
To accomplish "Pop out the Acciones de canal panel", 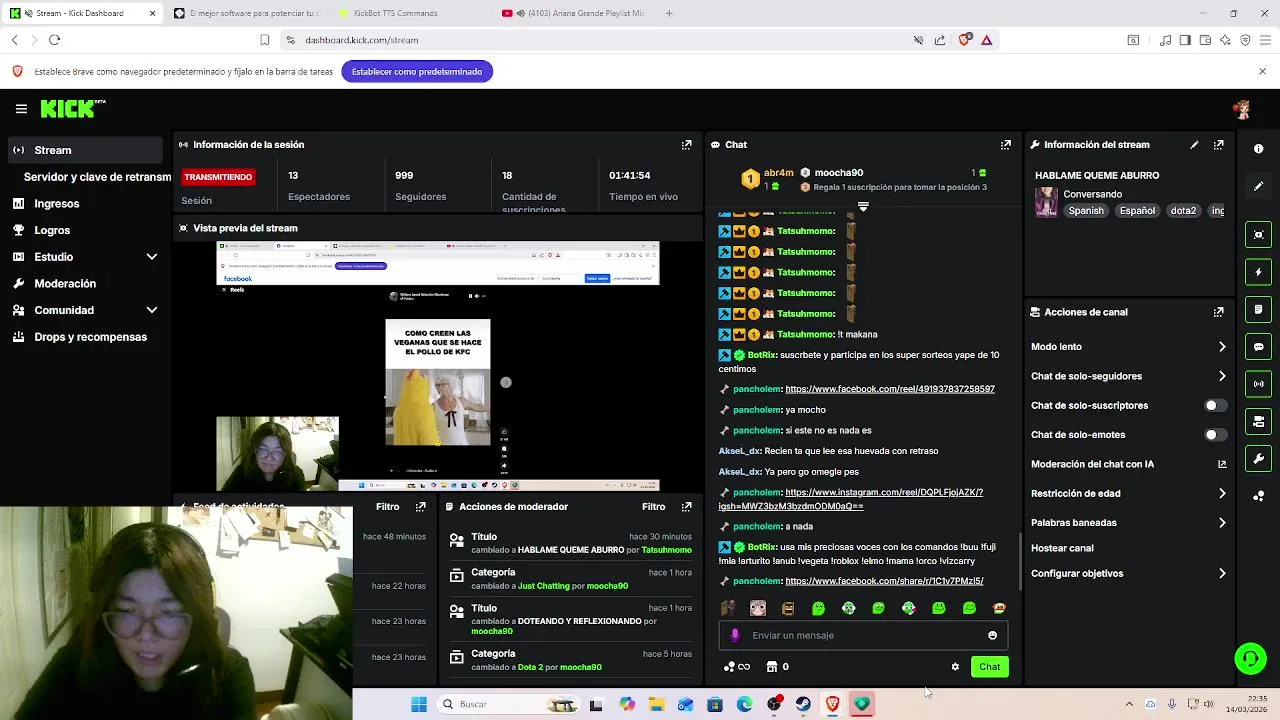I will click(x=1218, y=312).
